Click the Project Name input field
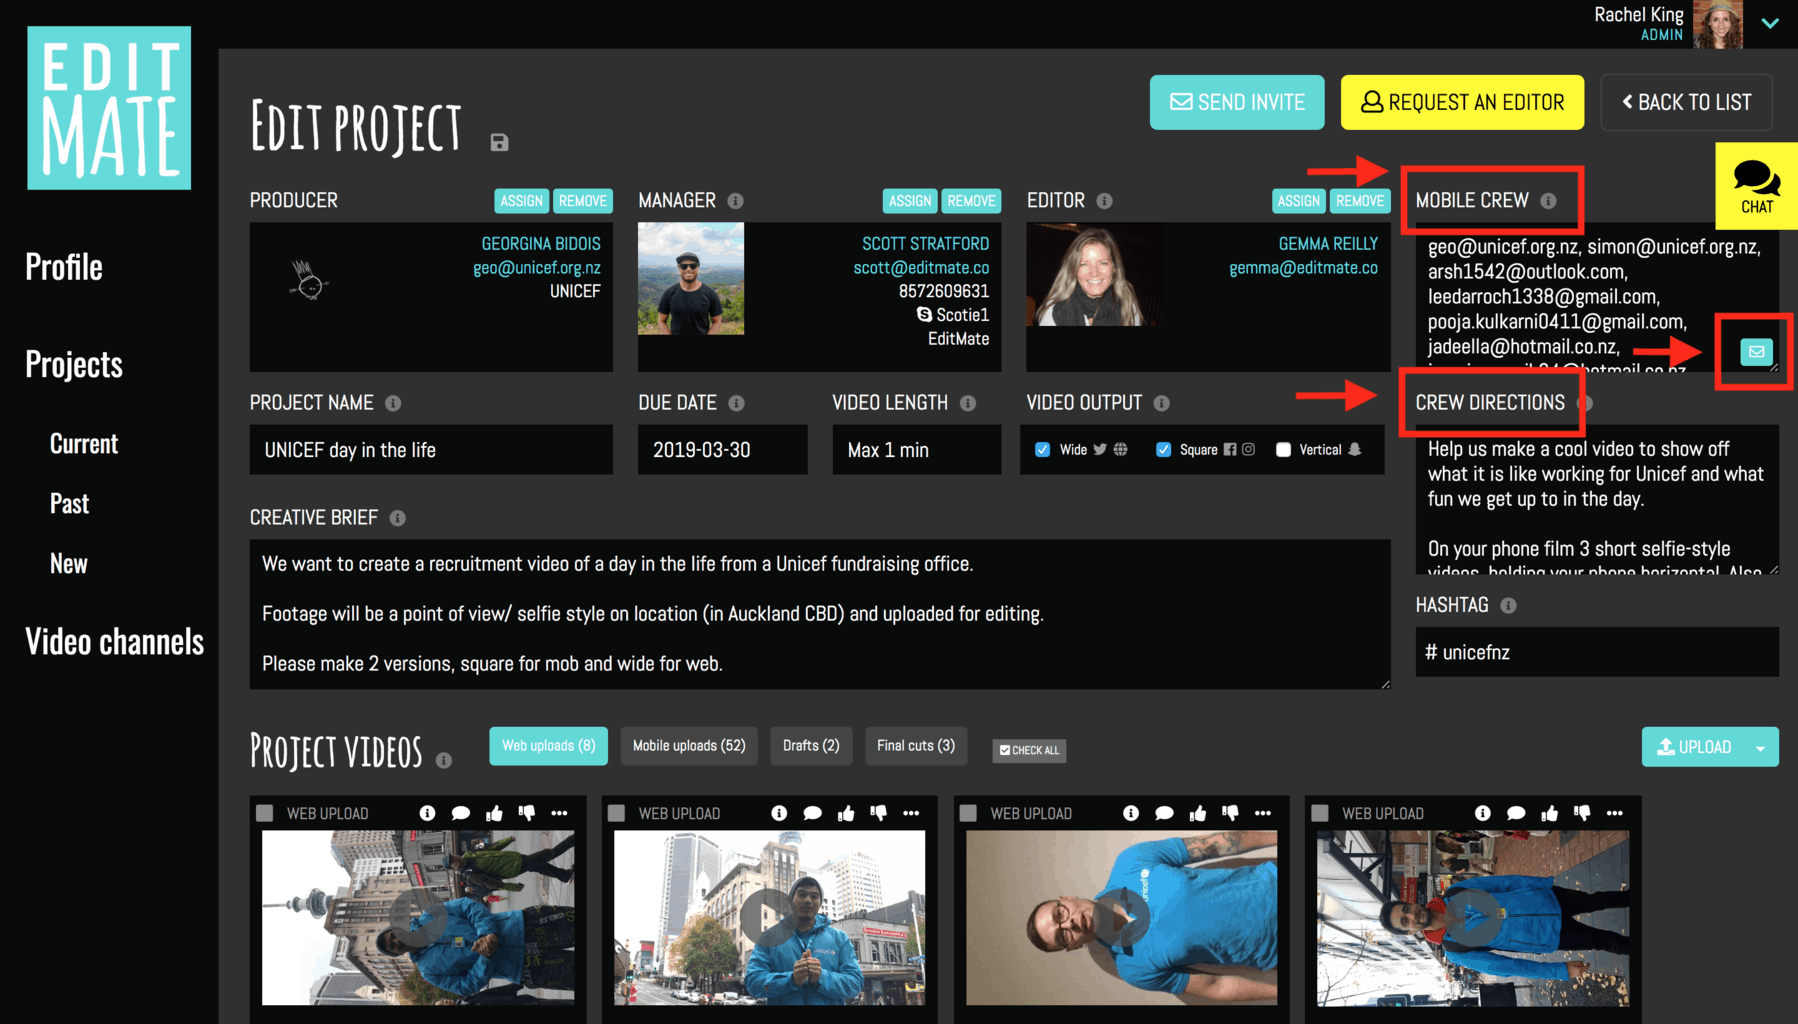1798x1024 pixels. [431, 450]
